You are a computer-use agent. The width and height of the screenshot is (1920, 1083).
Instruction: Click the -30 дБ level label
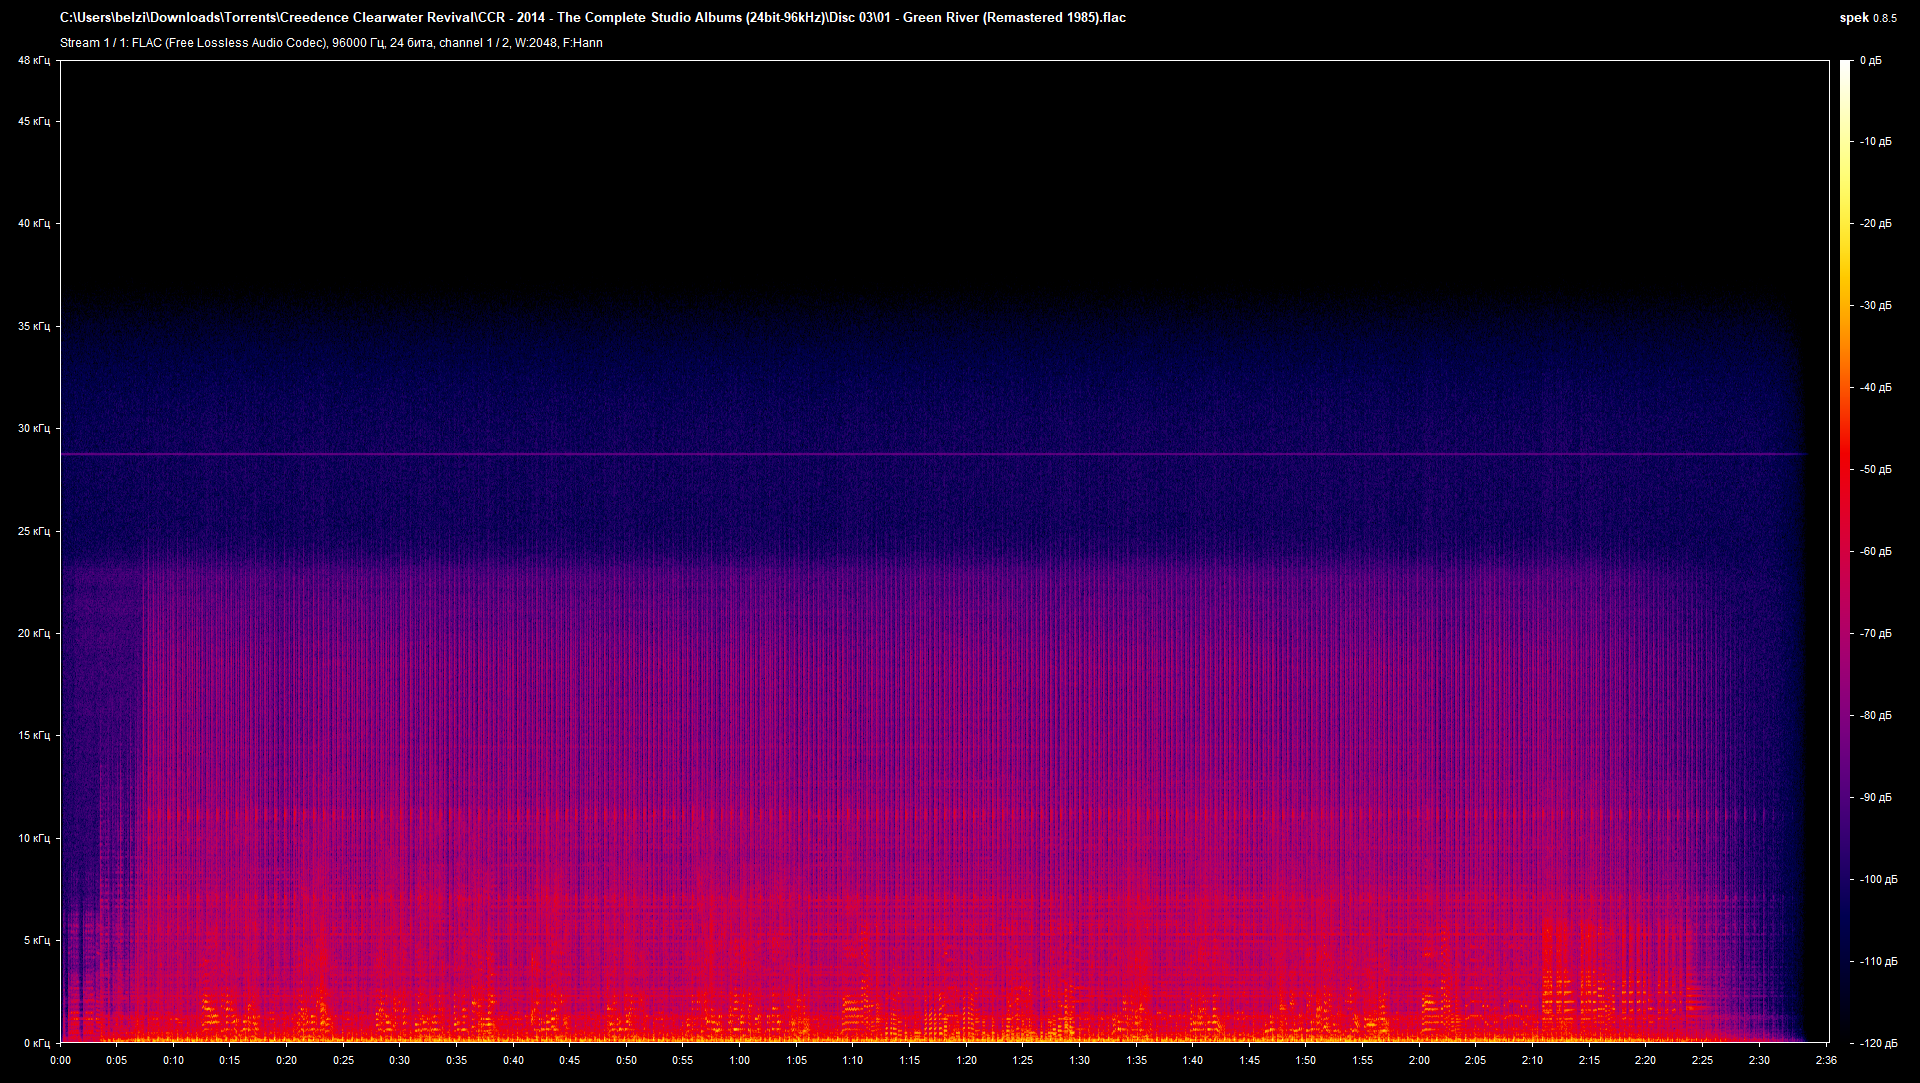1875,305
